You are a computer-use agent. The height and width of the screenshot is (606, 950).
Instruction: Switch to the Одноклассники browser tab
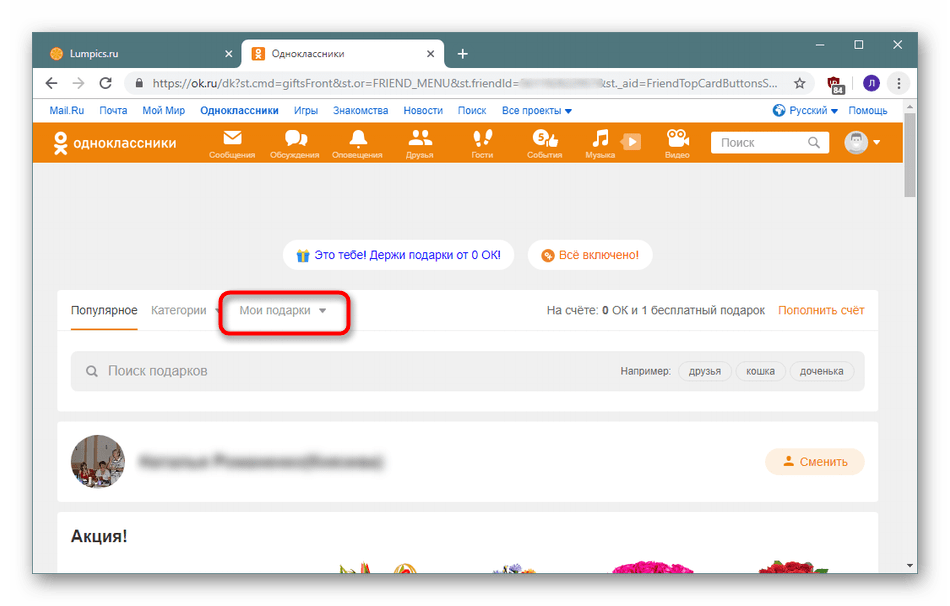[342, 54]
